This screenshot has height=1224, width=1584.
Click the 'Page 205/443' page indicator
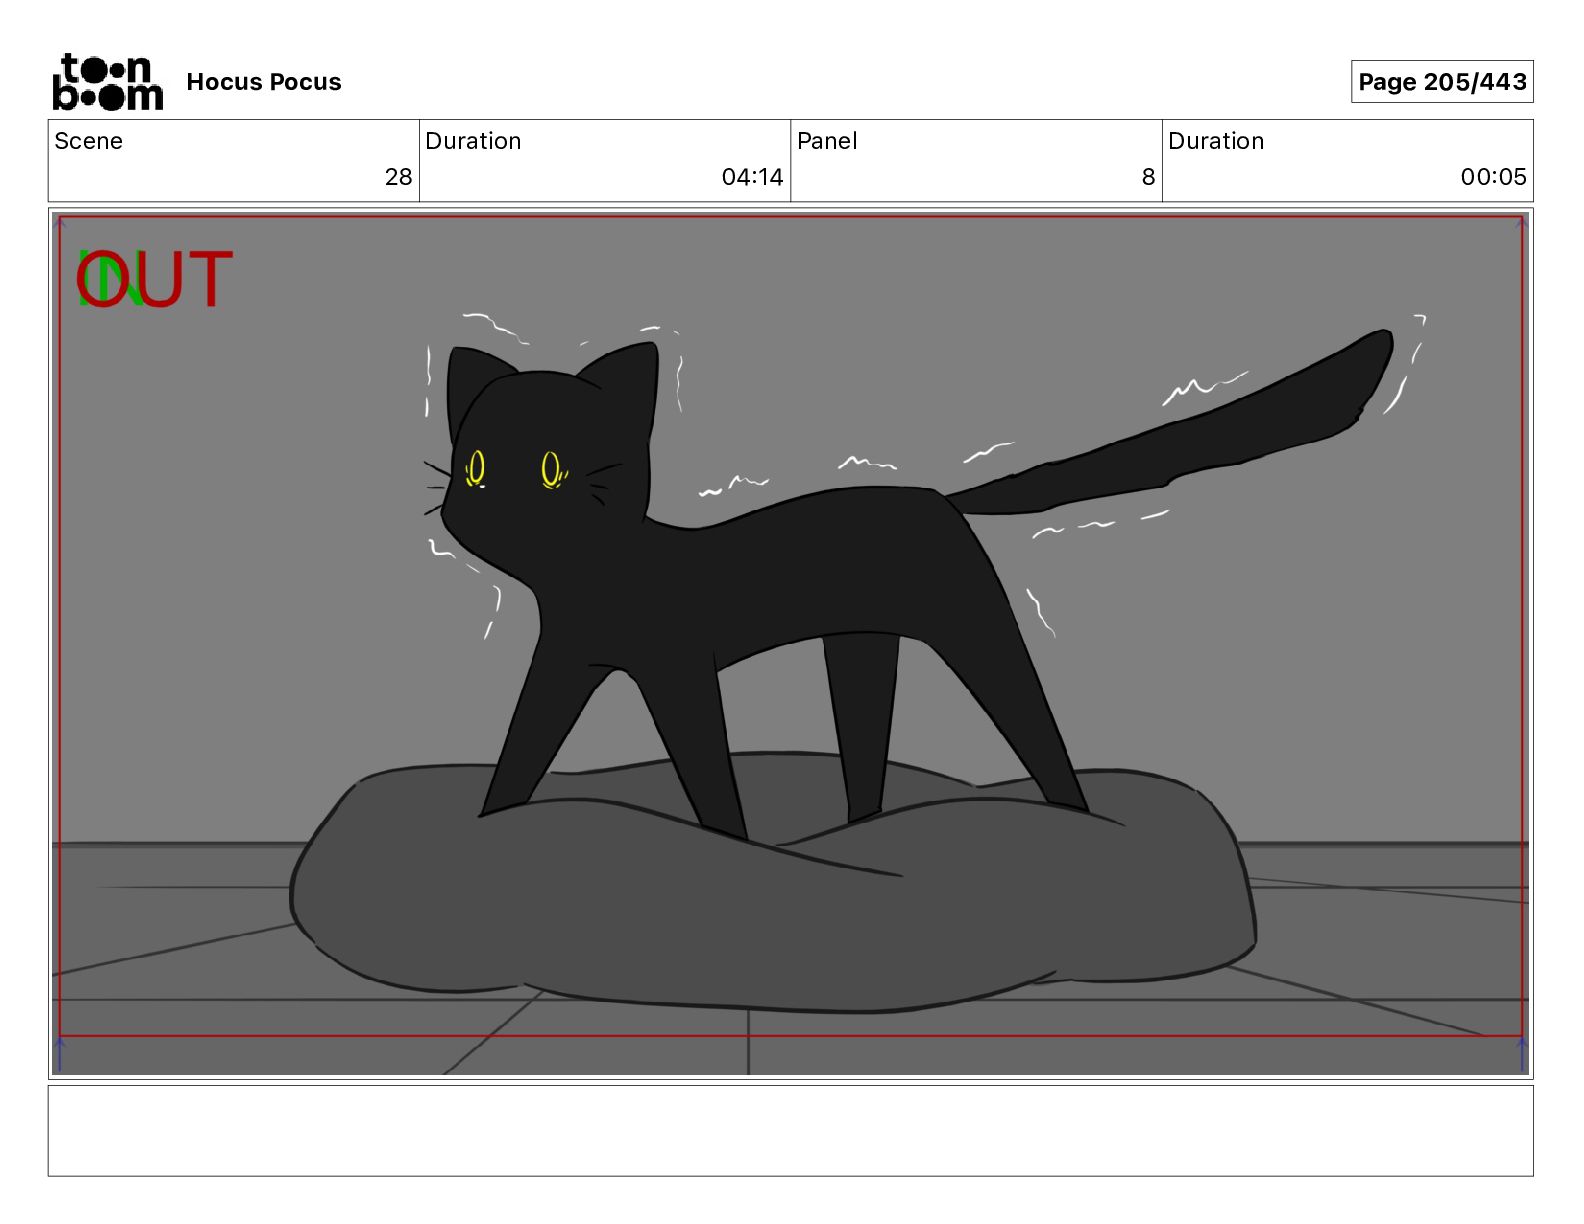pos(1442,82)
